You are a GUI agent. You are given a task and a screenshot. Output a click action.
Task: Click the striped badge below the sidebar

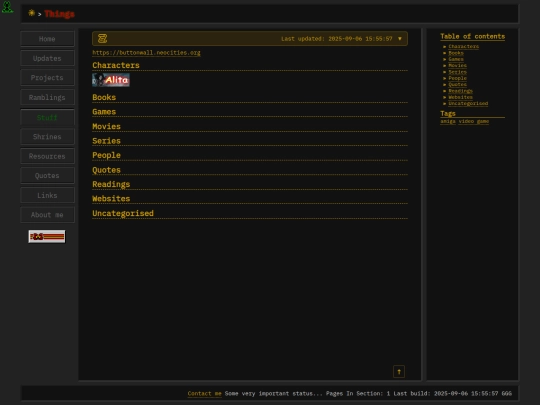47,237
